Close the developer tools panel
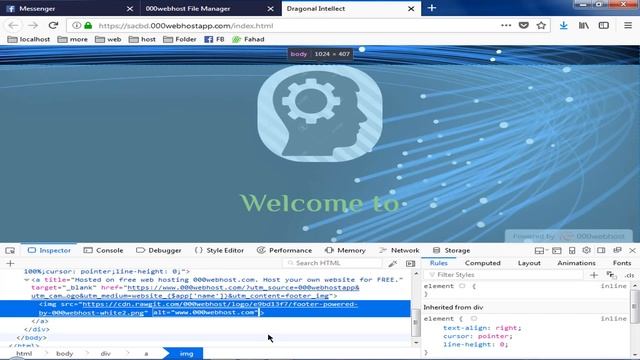Screen dimensions: 640x360 [632, 250]
